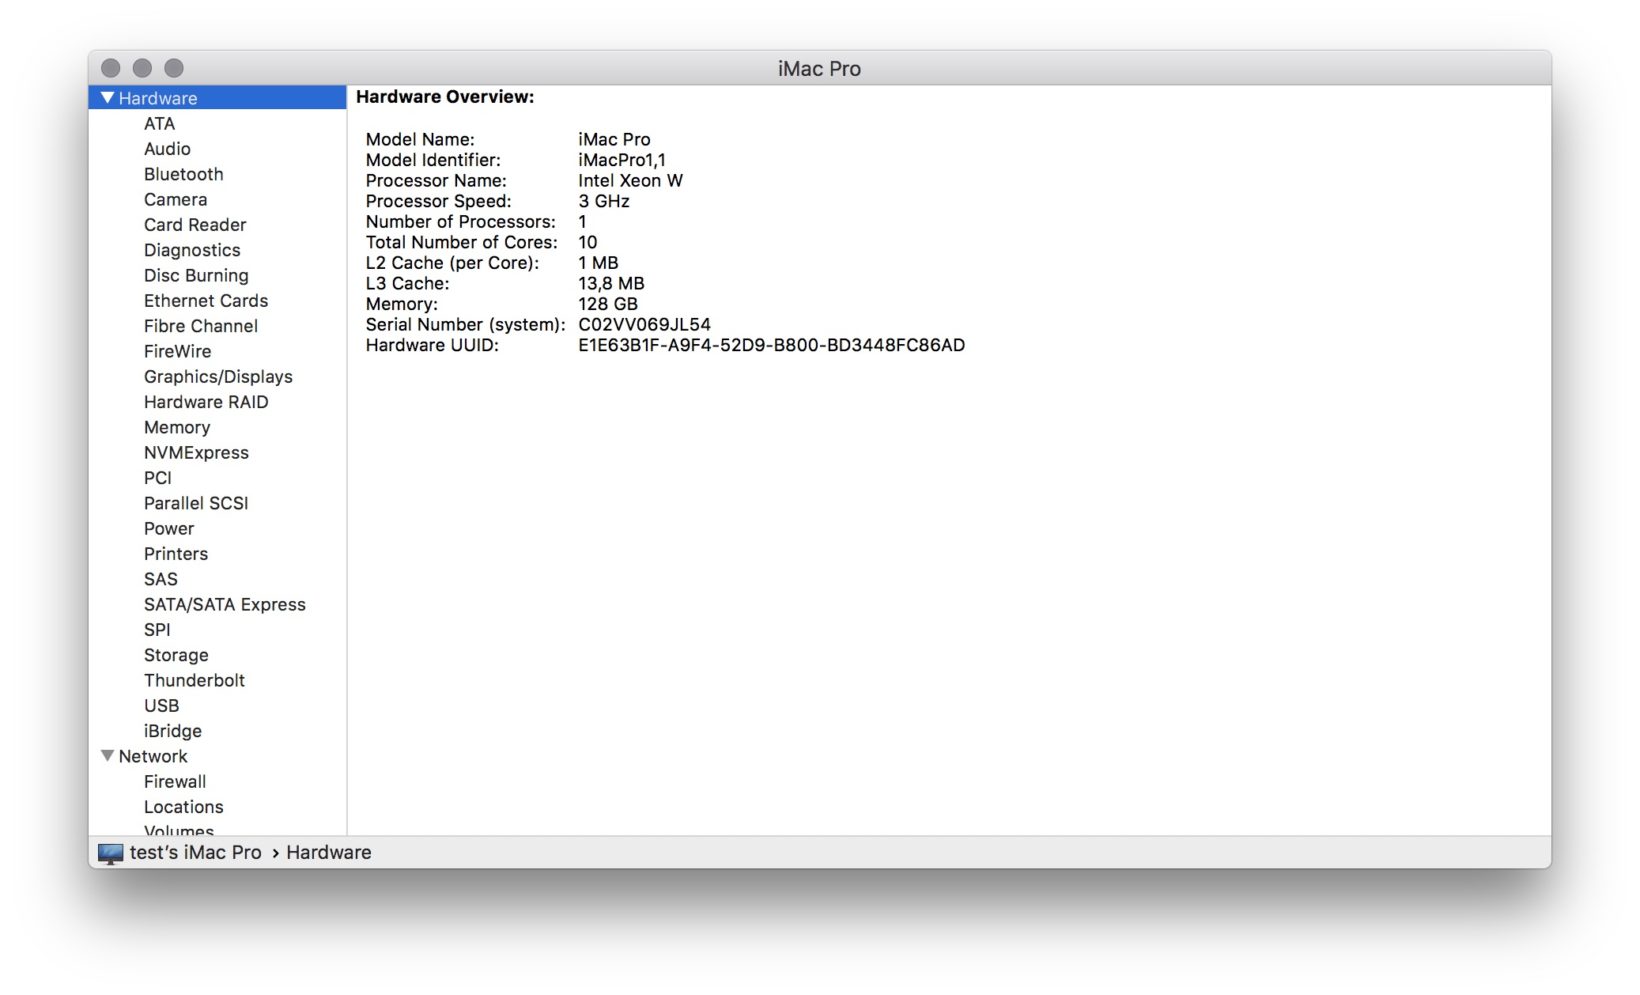Screen dimensions: 1640x995
Task: Select Card Reader in the sidebar
Action: click(195, 225)
